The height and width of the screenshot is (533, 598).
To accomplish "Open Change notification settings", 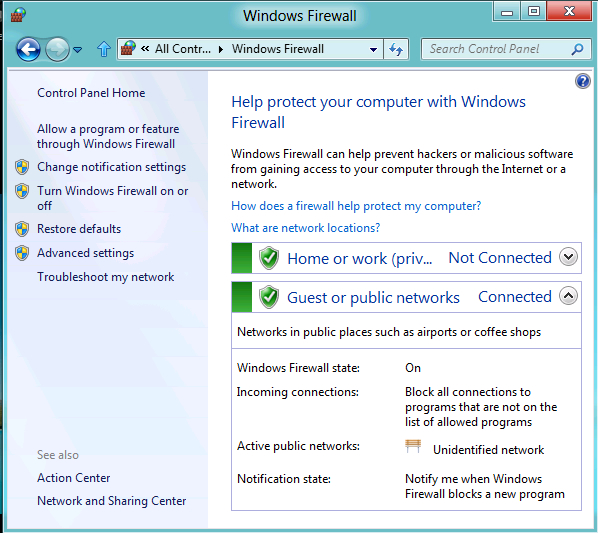I will pyautogui.click(x=111, y=167).
